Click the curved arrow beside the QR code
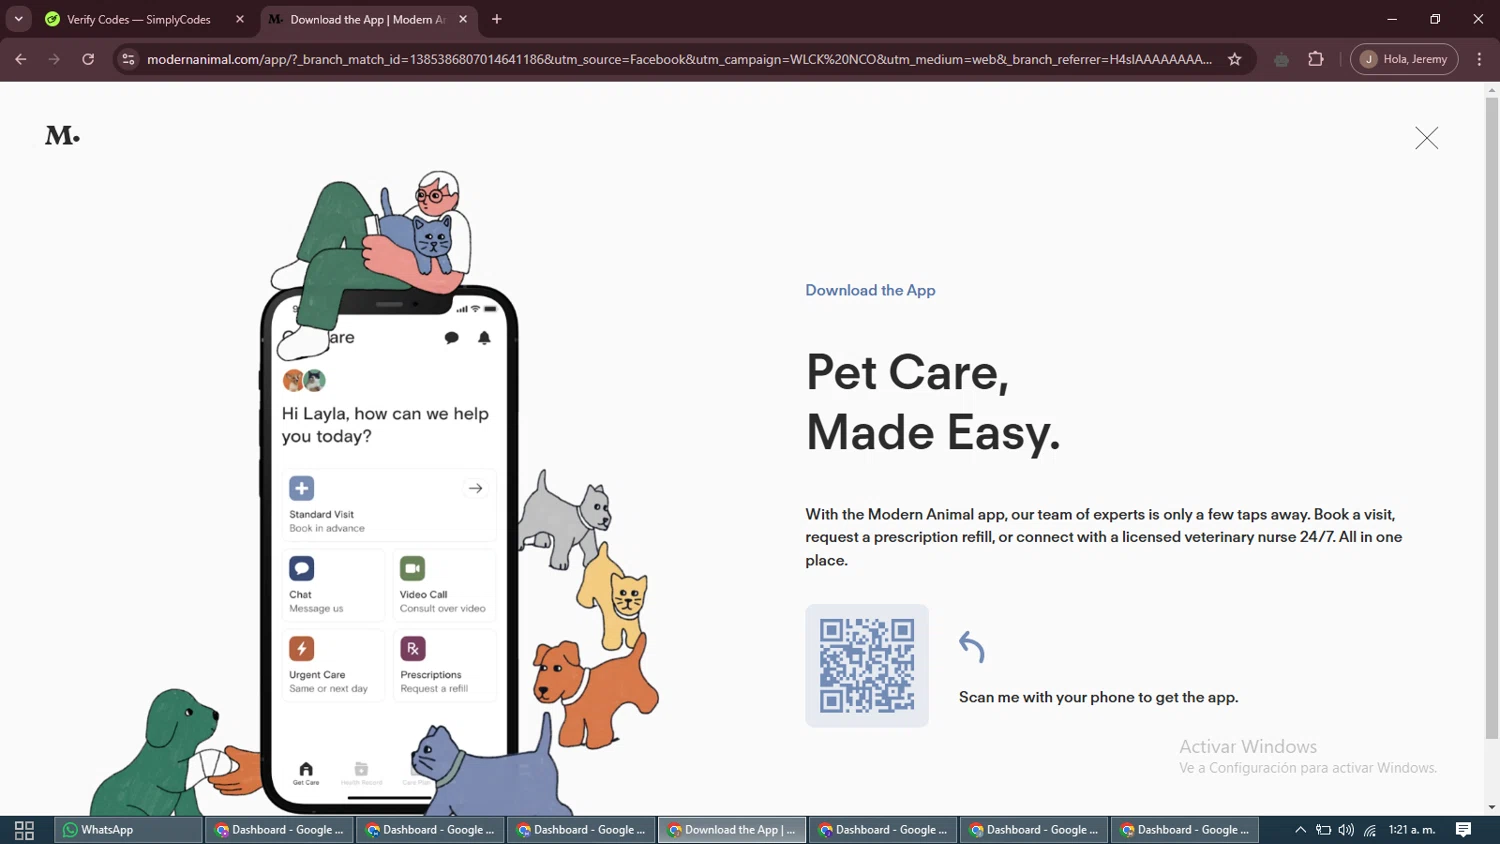This screenshot has width=1500, height=844. pyautogui.click(x=972, y=646)
